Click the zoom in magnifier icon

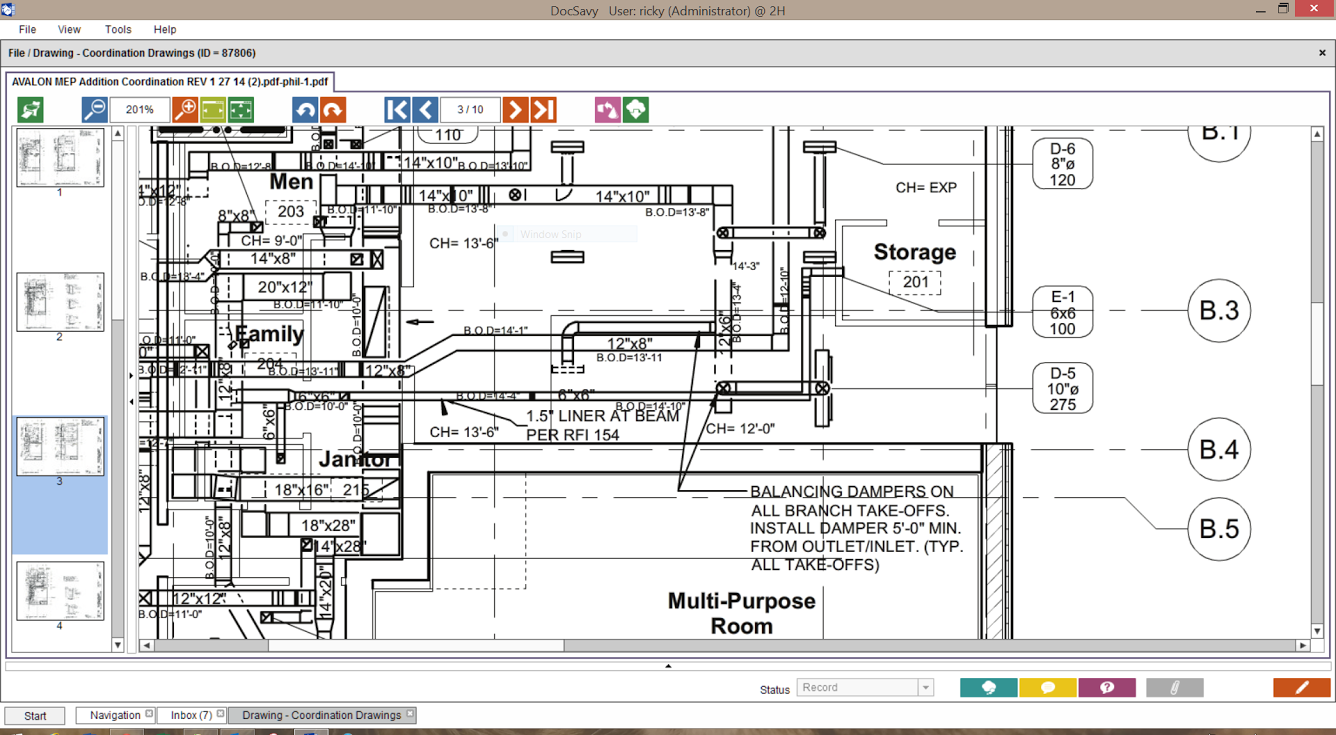click(x=185, y=110)
